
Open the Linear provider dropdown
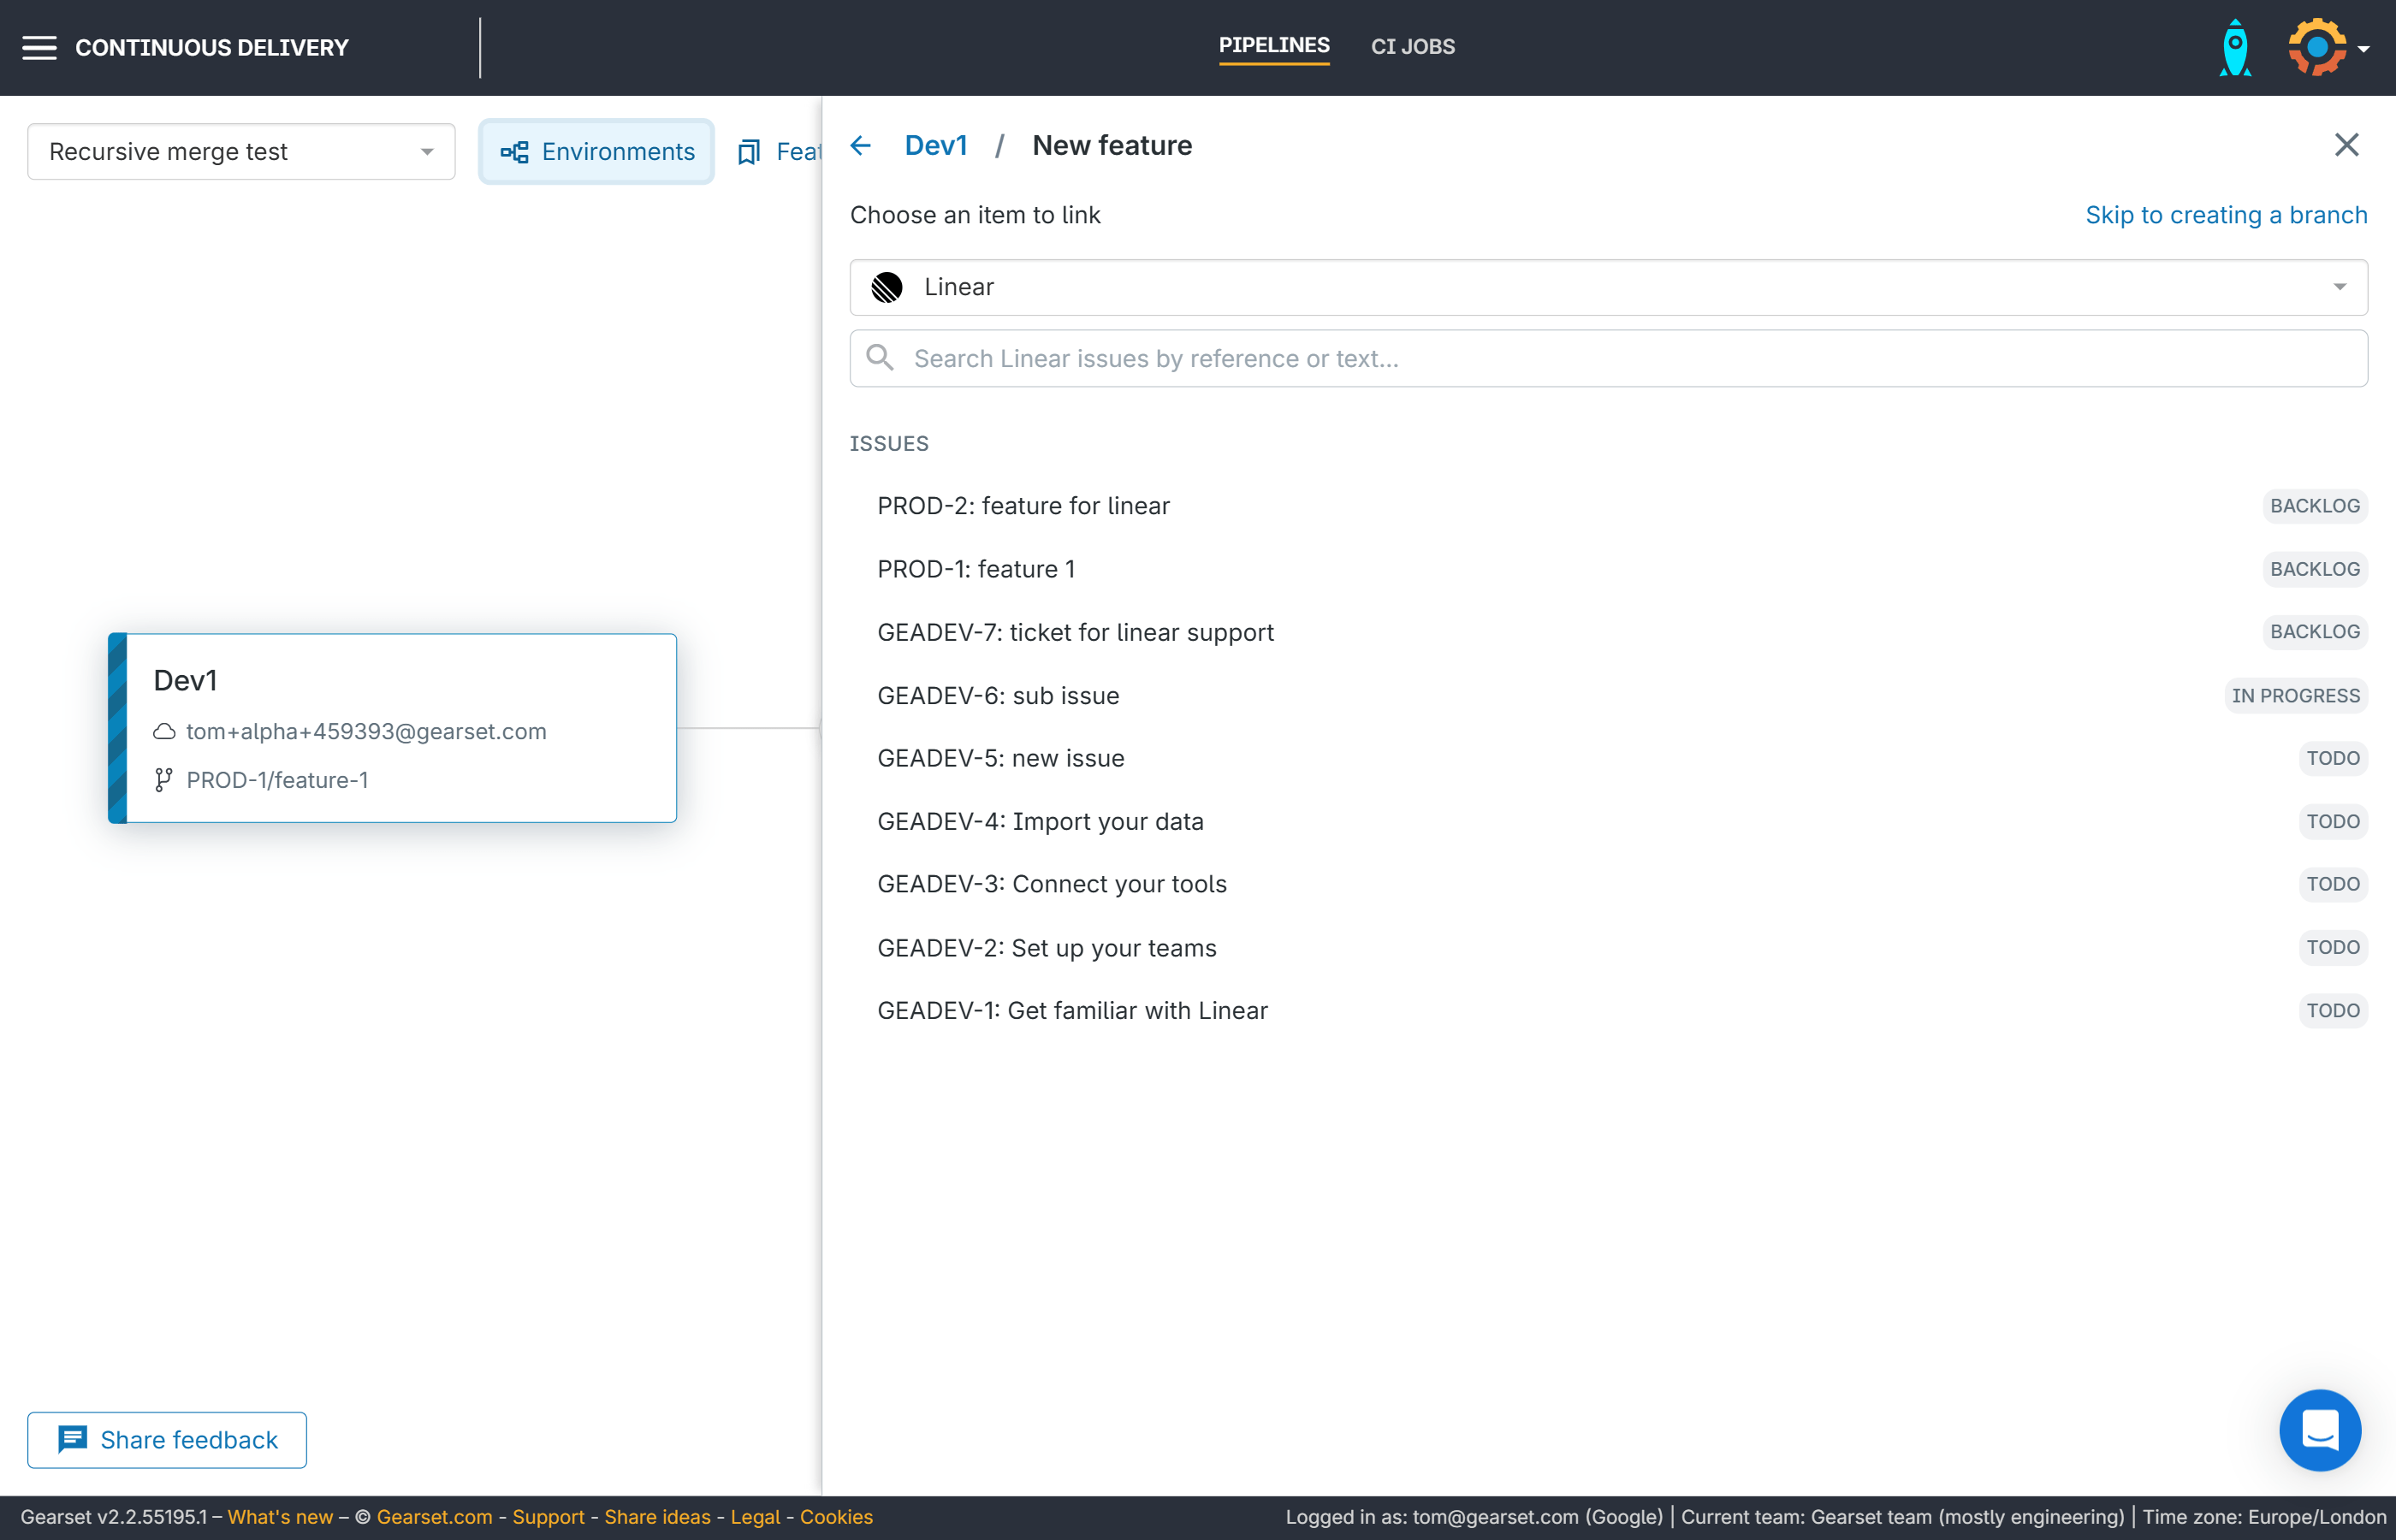pos(1608,287)
